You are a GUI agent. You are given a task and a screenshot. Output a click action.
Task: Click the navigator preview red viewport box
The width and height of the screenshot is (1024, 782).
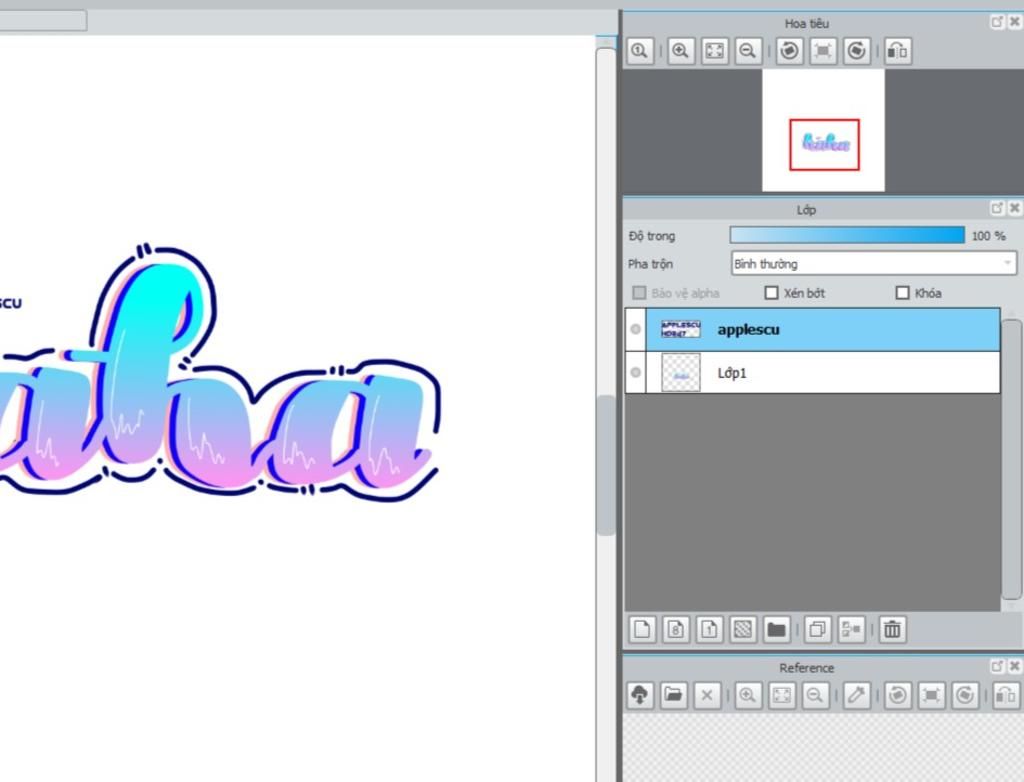824,144
